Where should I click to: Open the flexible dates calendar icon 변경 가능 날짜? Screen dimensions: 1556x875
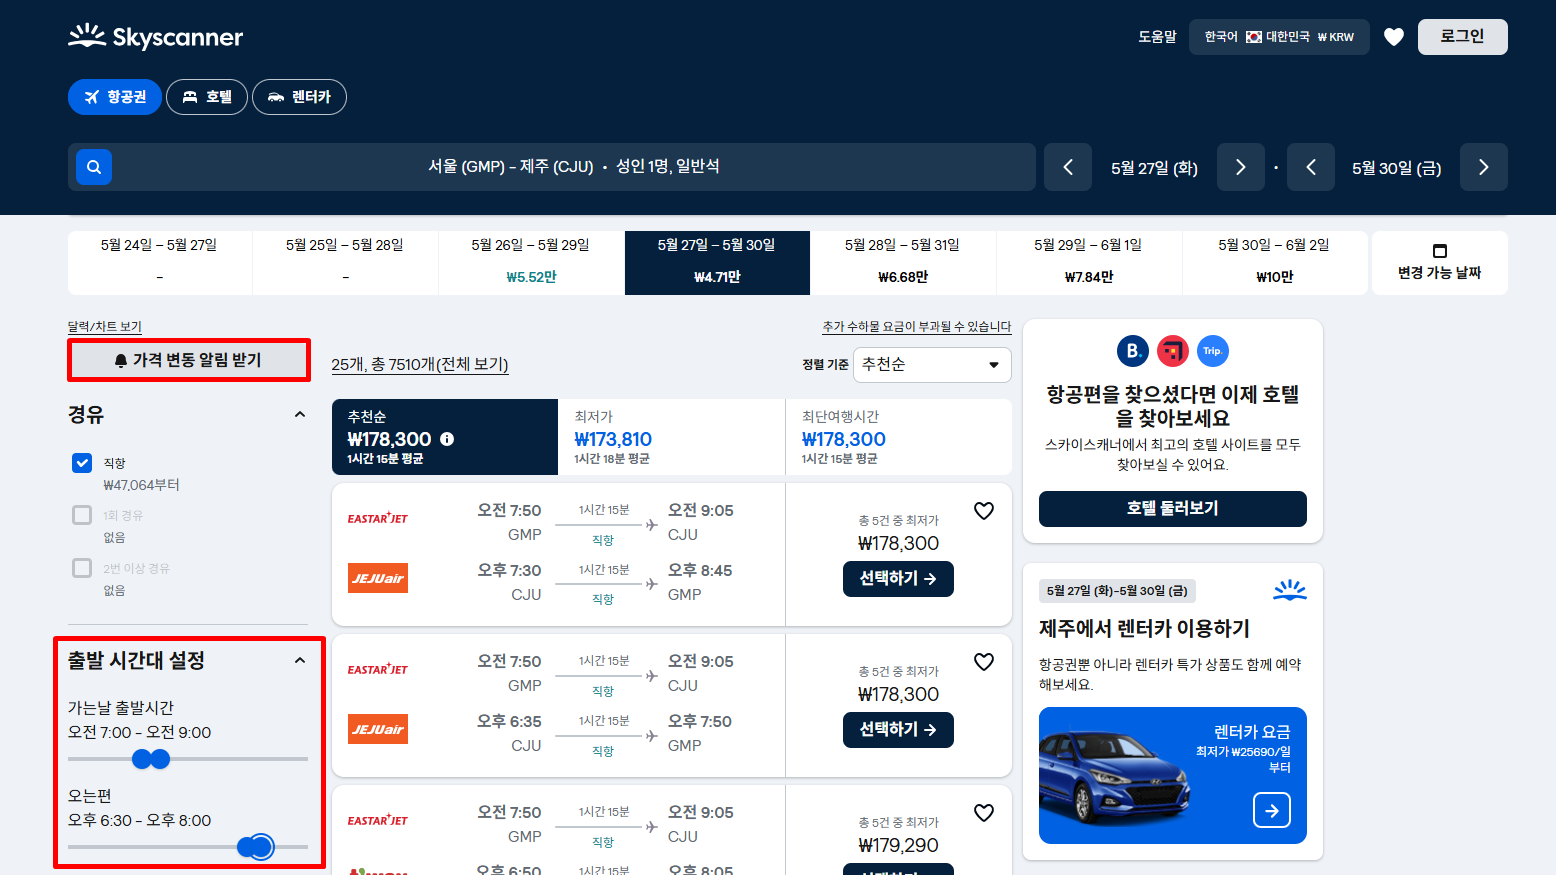click(x=1440, y=251)
